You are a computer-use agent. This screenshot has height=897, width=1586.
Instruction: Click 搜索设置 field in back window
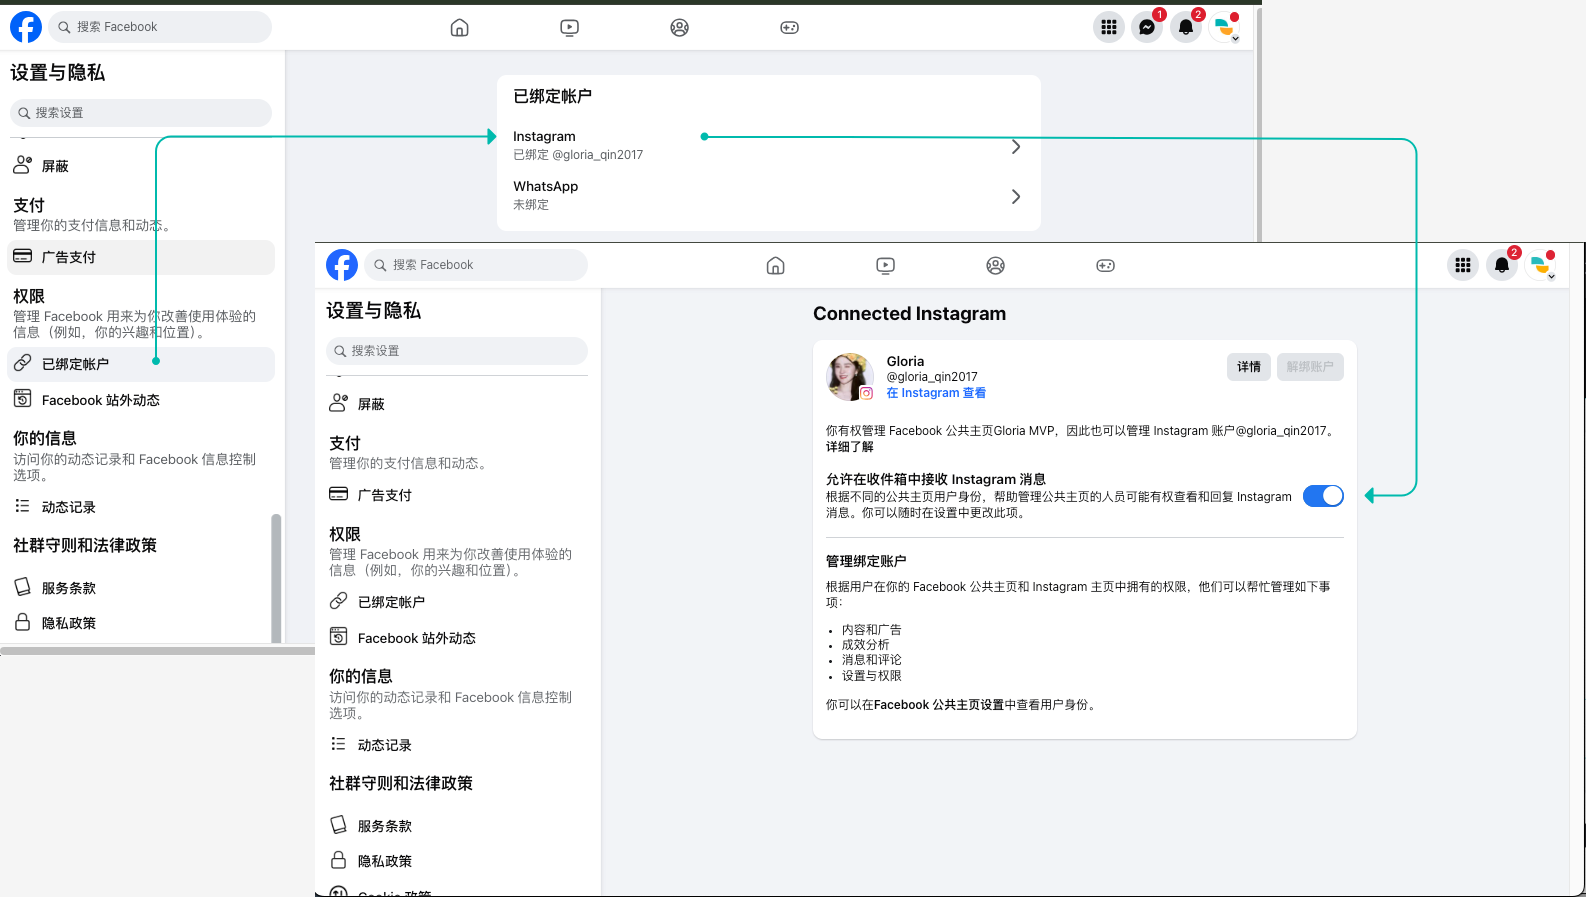(141, 113)
